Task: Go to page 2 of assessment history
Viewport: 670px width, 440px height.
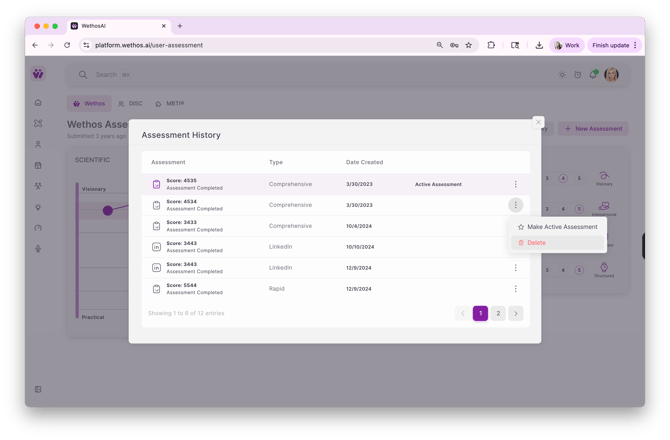Action: click(498, 313)
